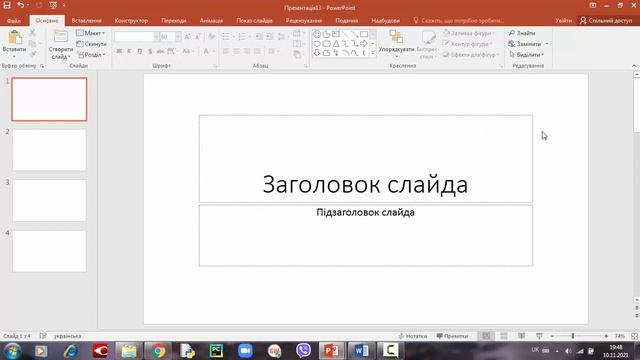Screen dimensions: 640x360
Task: Clear all text formatting icon
Action: click(211, 37)
